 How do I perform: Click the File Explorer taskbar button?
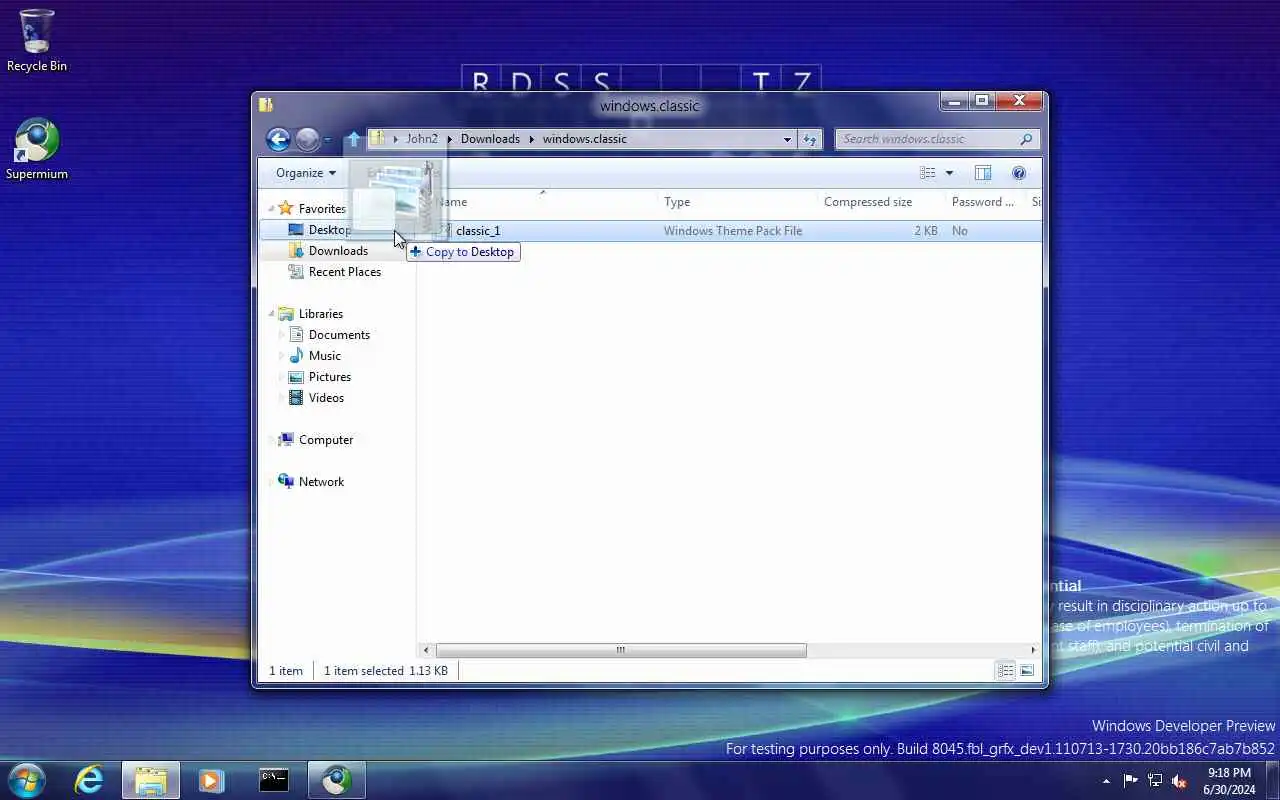click(x=151, y=780)
